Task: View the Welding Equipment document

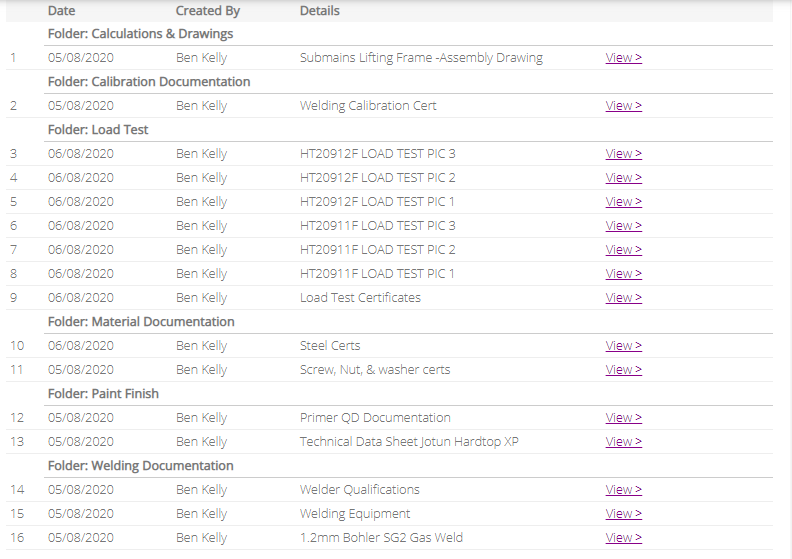Action: point(623,514)
